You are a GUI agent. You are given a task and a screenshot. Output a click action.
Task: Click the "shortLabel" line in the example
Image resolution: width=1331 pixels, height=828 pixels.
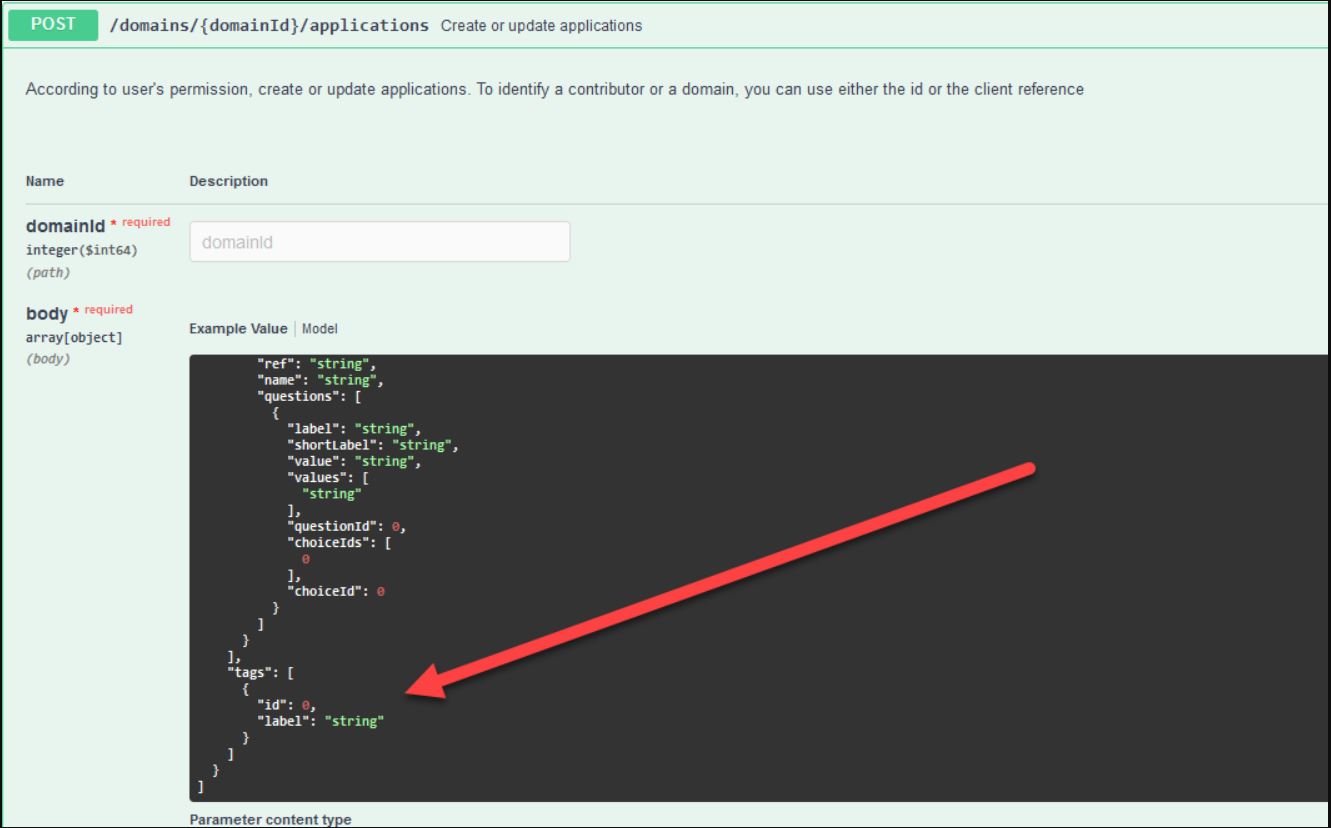(372, 445)
